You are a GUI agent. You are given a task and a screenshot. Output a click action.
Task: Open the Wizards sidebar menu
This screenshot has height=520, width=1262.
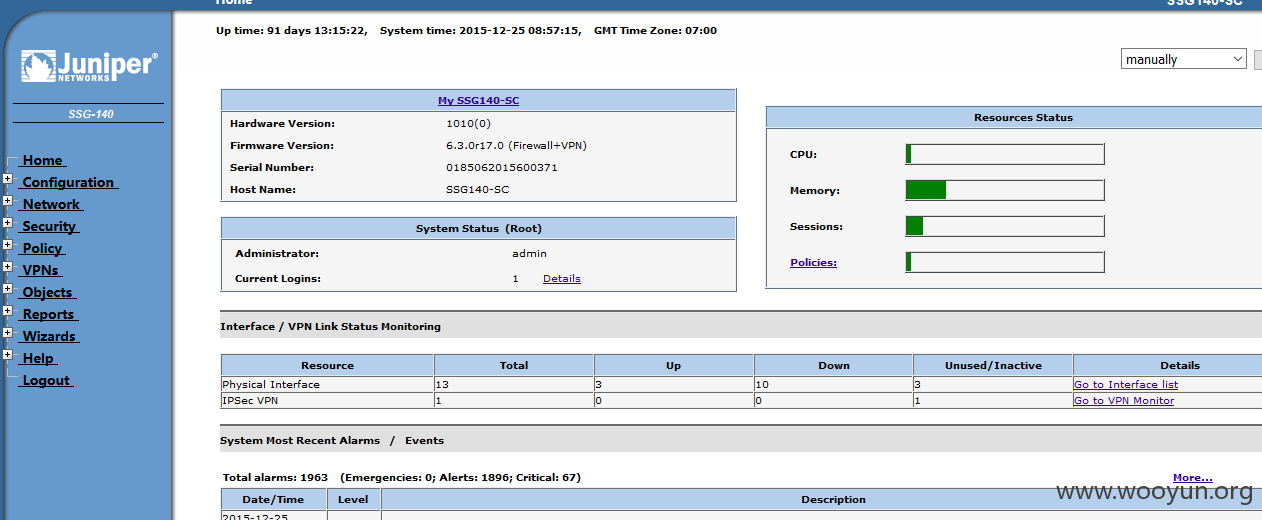(49, 336)
